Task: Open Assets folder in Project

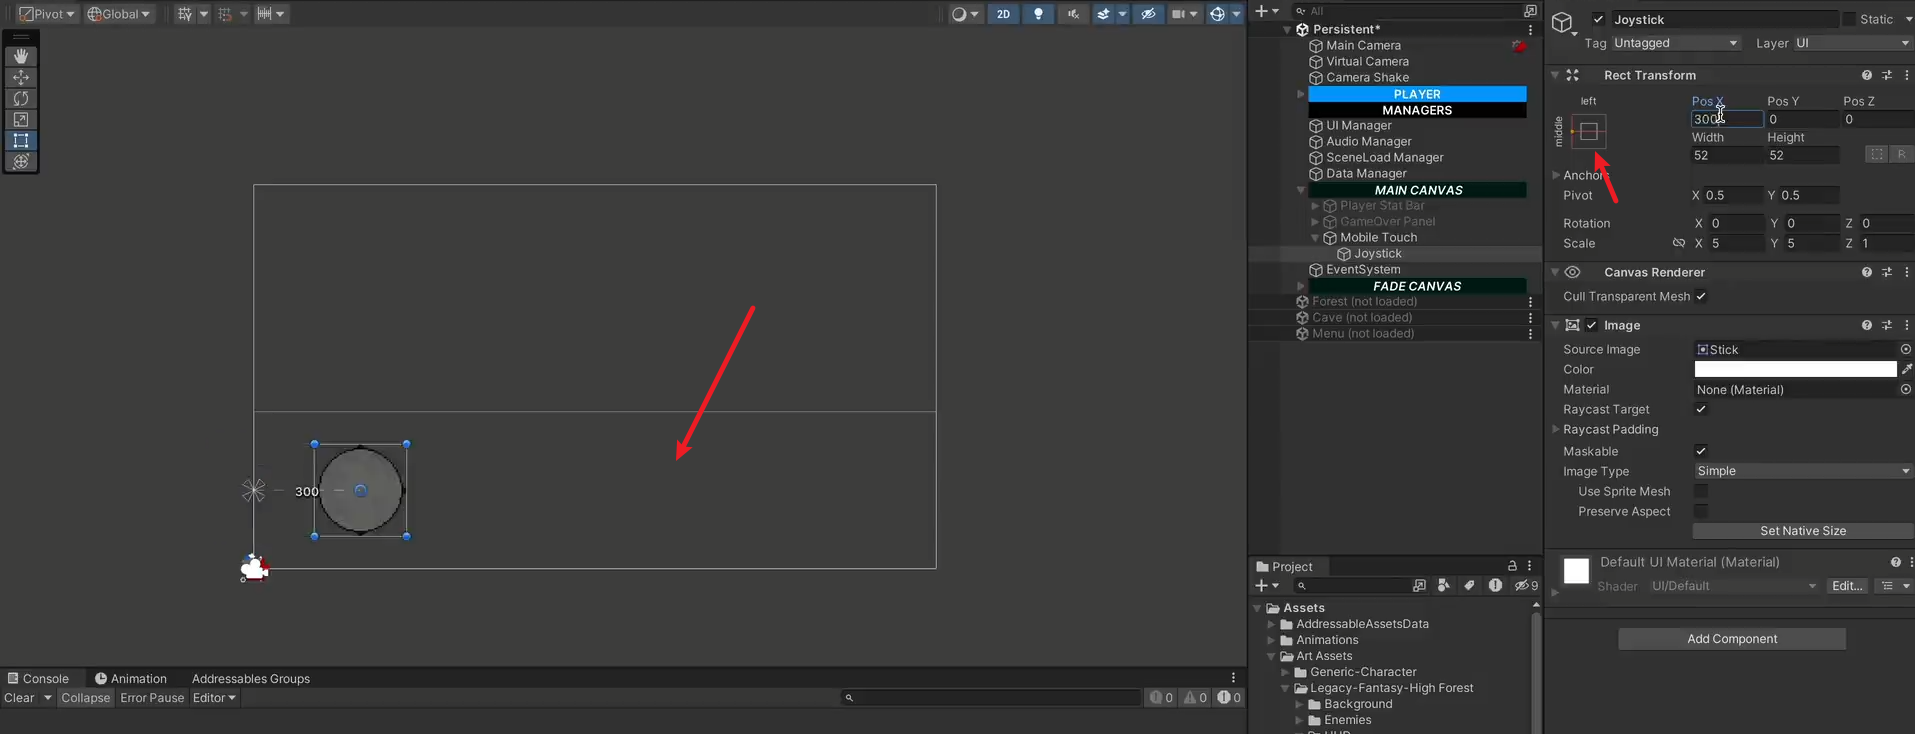Action: pyautogui.click(x=1303, y=608)
